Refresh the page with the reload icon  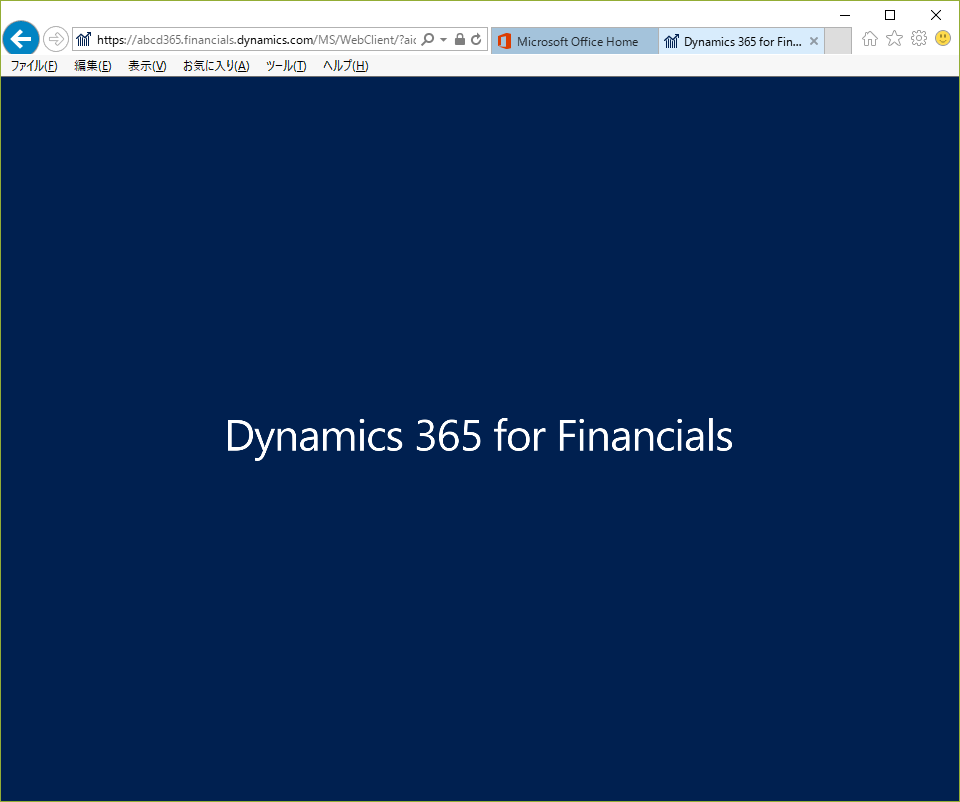[x=476, y=40]
